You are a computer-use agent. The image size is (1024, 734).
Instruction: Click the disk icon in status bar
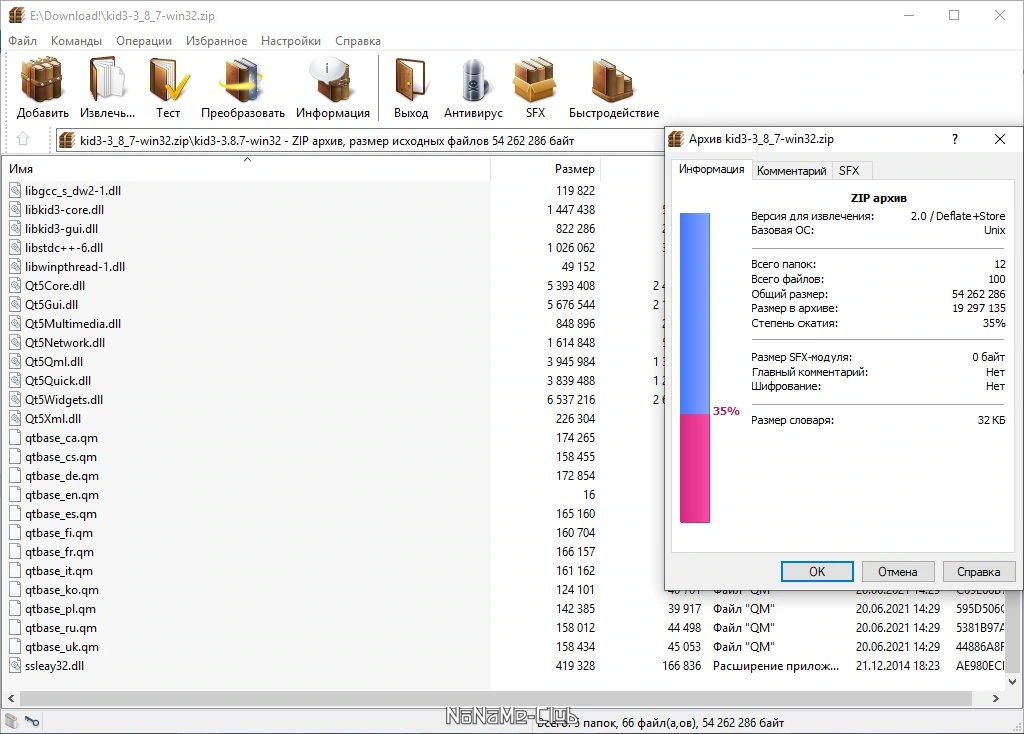pos(12,721)
